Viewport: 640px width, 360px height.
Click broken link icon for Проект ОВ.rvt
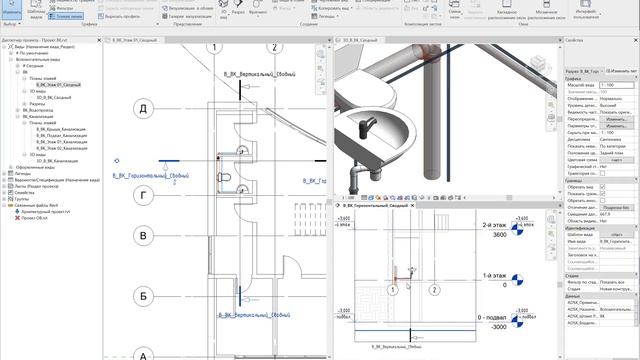click(x=17, y=218)
